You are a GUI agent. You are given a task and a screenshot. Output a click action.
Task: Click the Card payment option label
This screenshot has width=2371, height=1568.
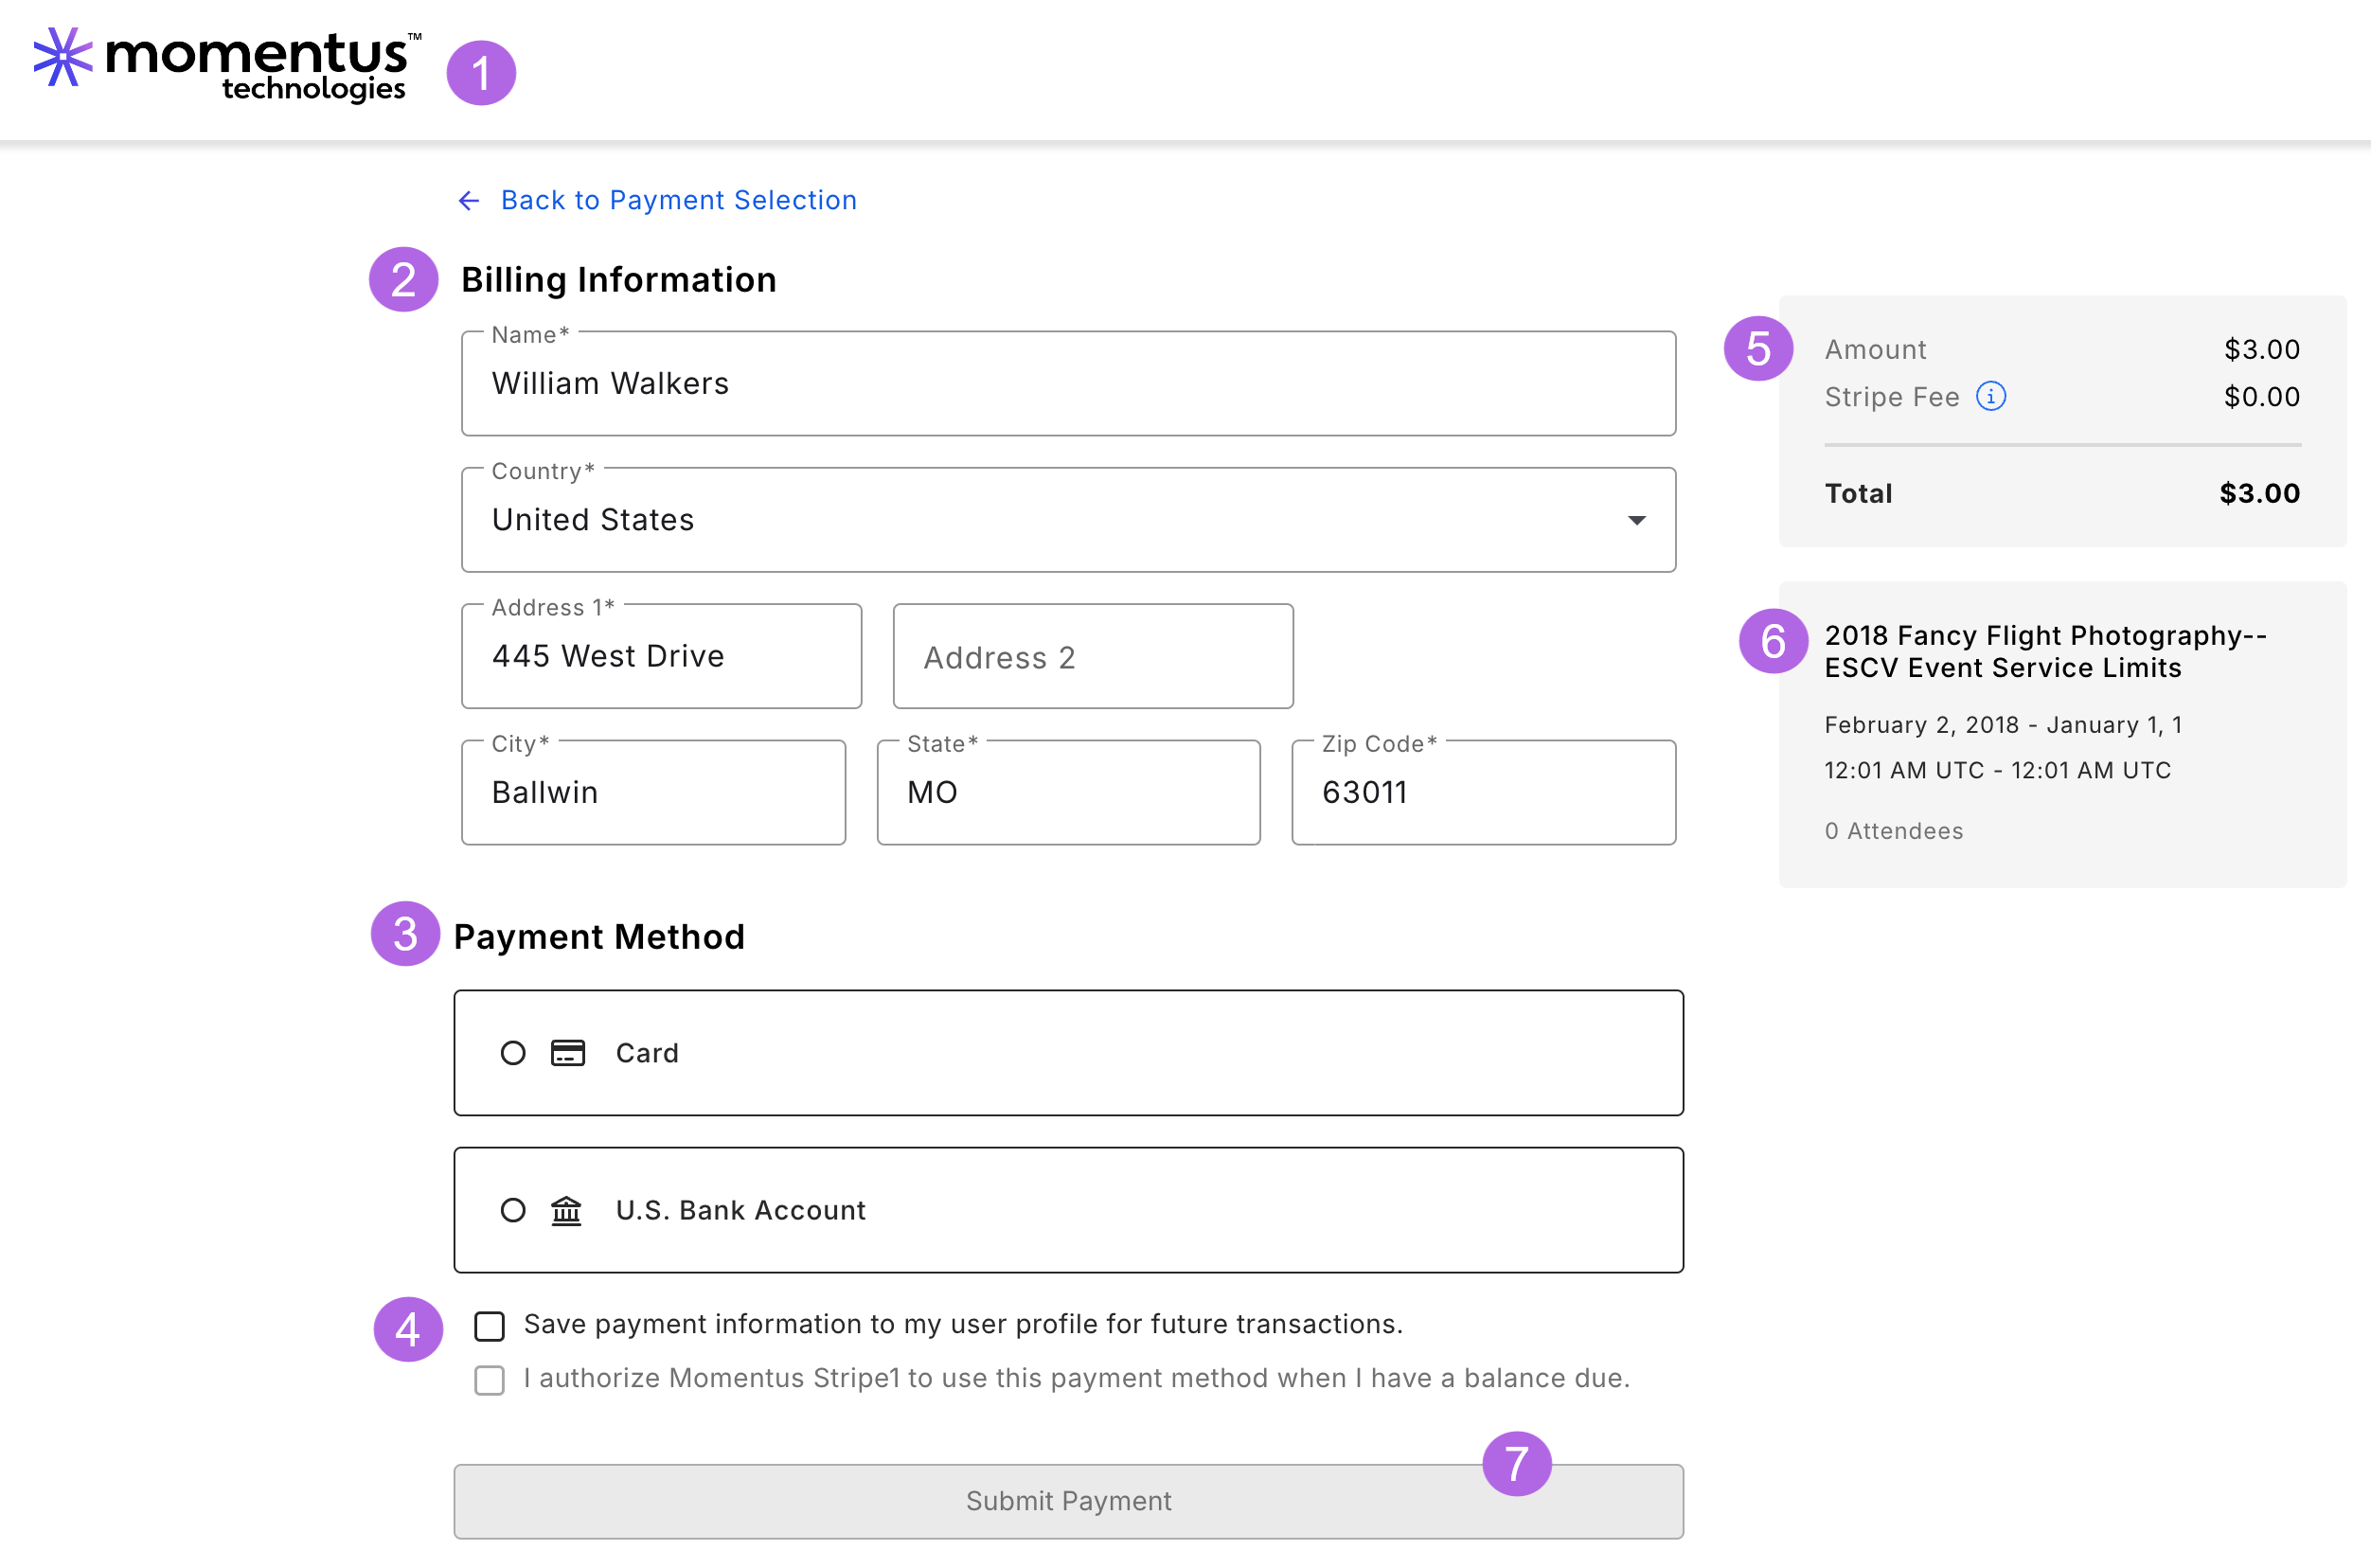pyautogui.click(x=646, y=1053)
